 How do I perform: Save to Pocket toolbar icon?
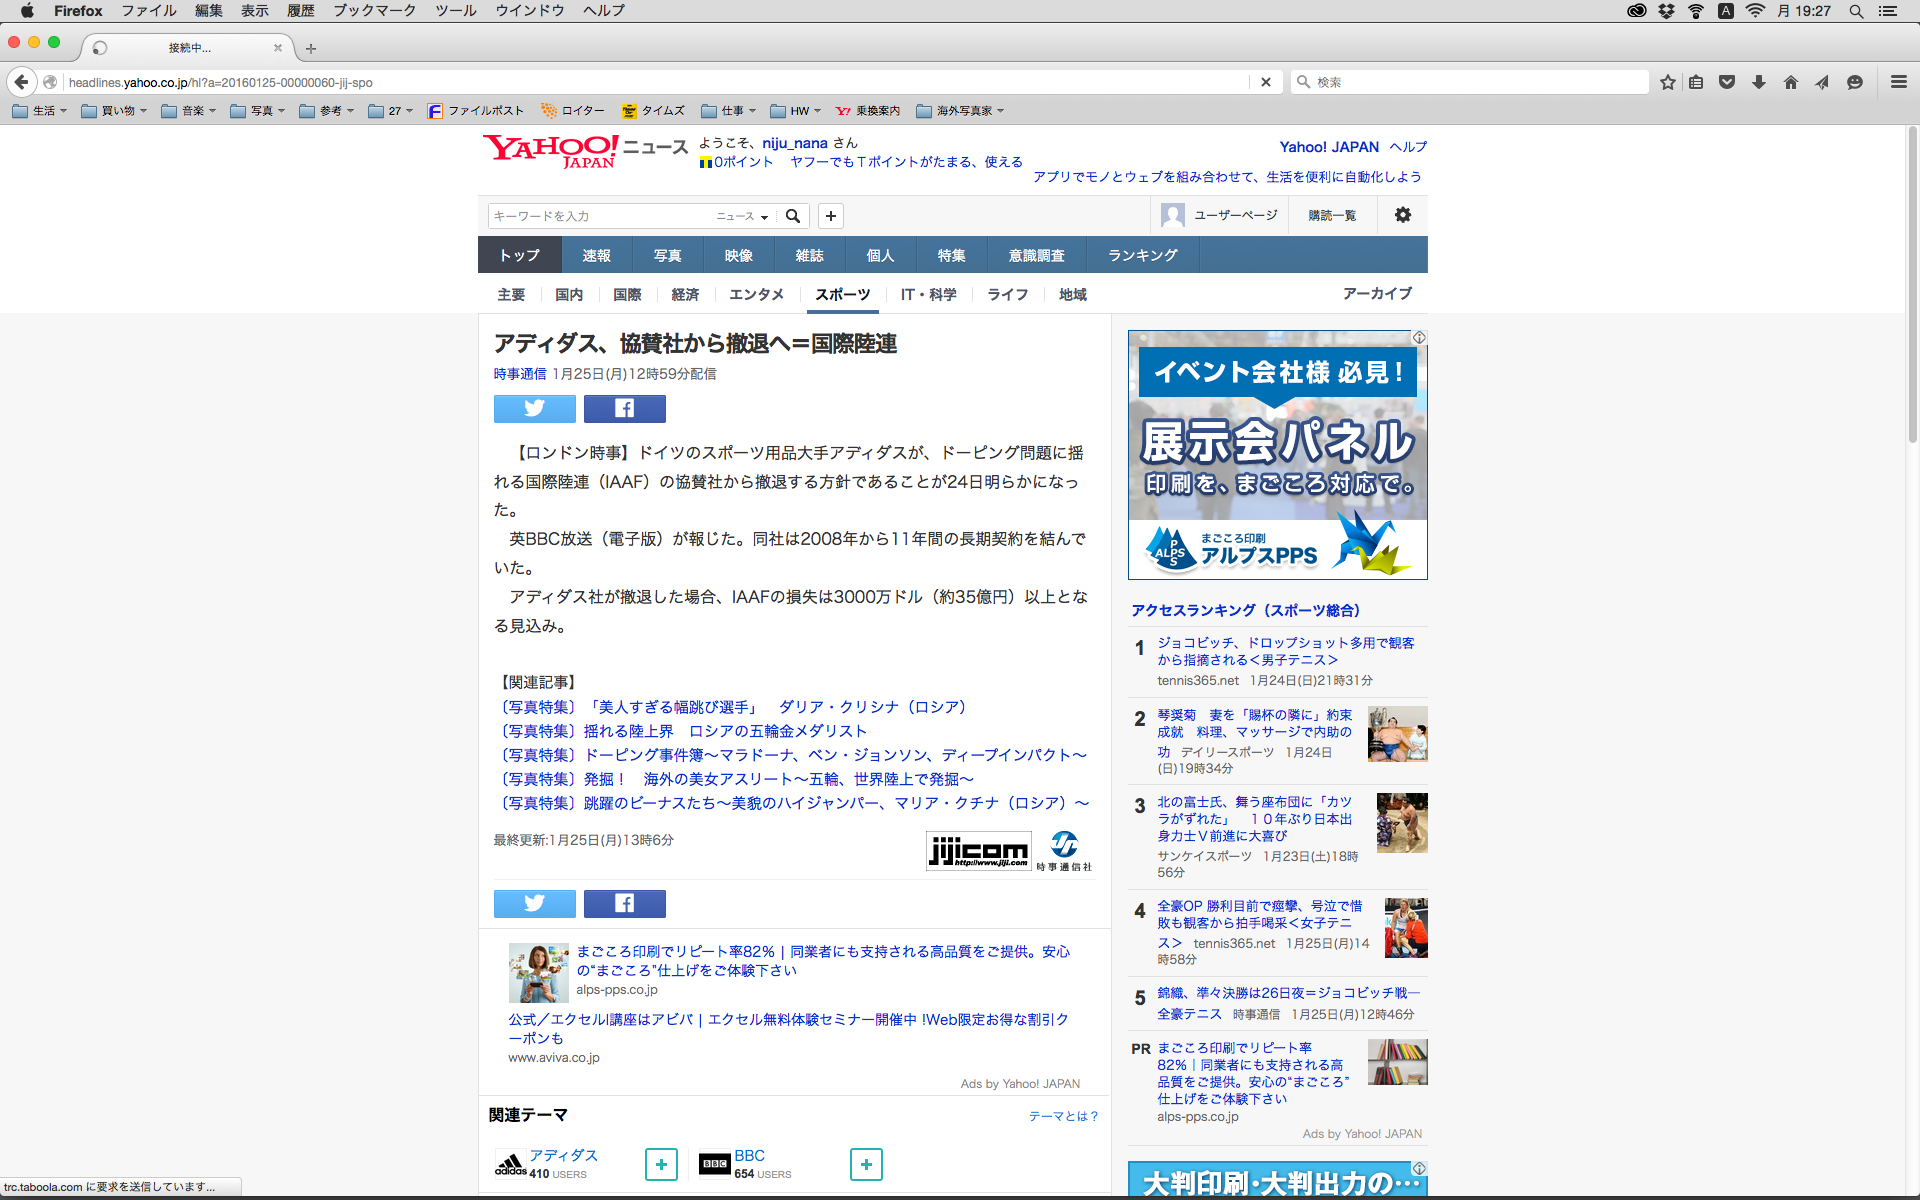click(x=1727, y=82)
